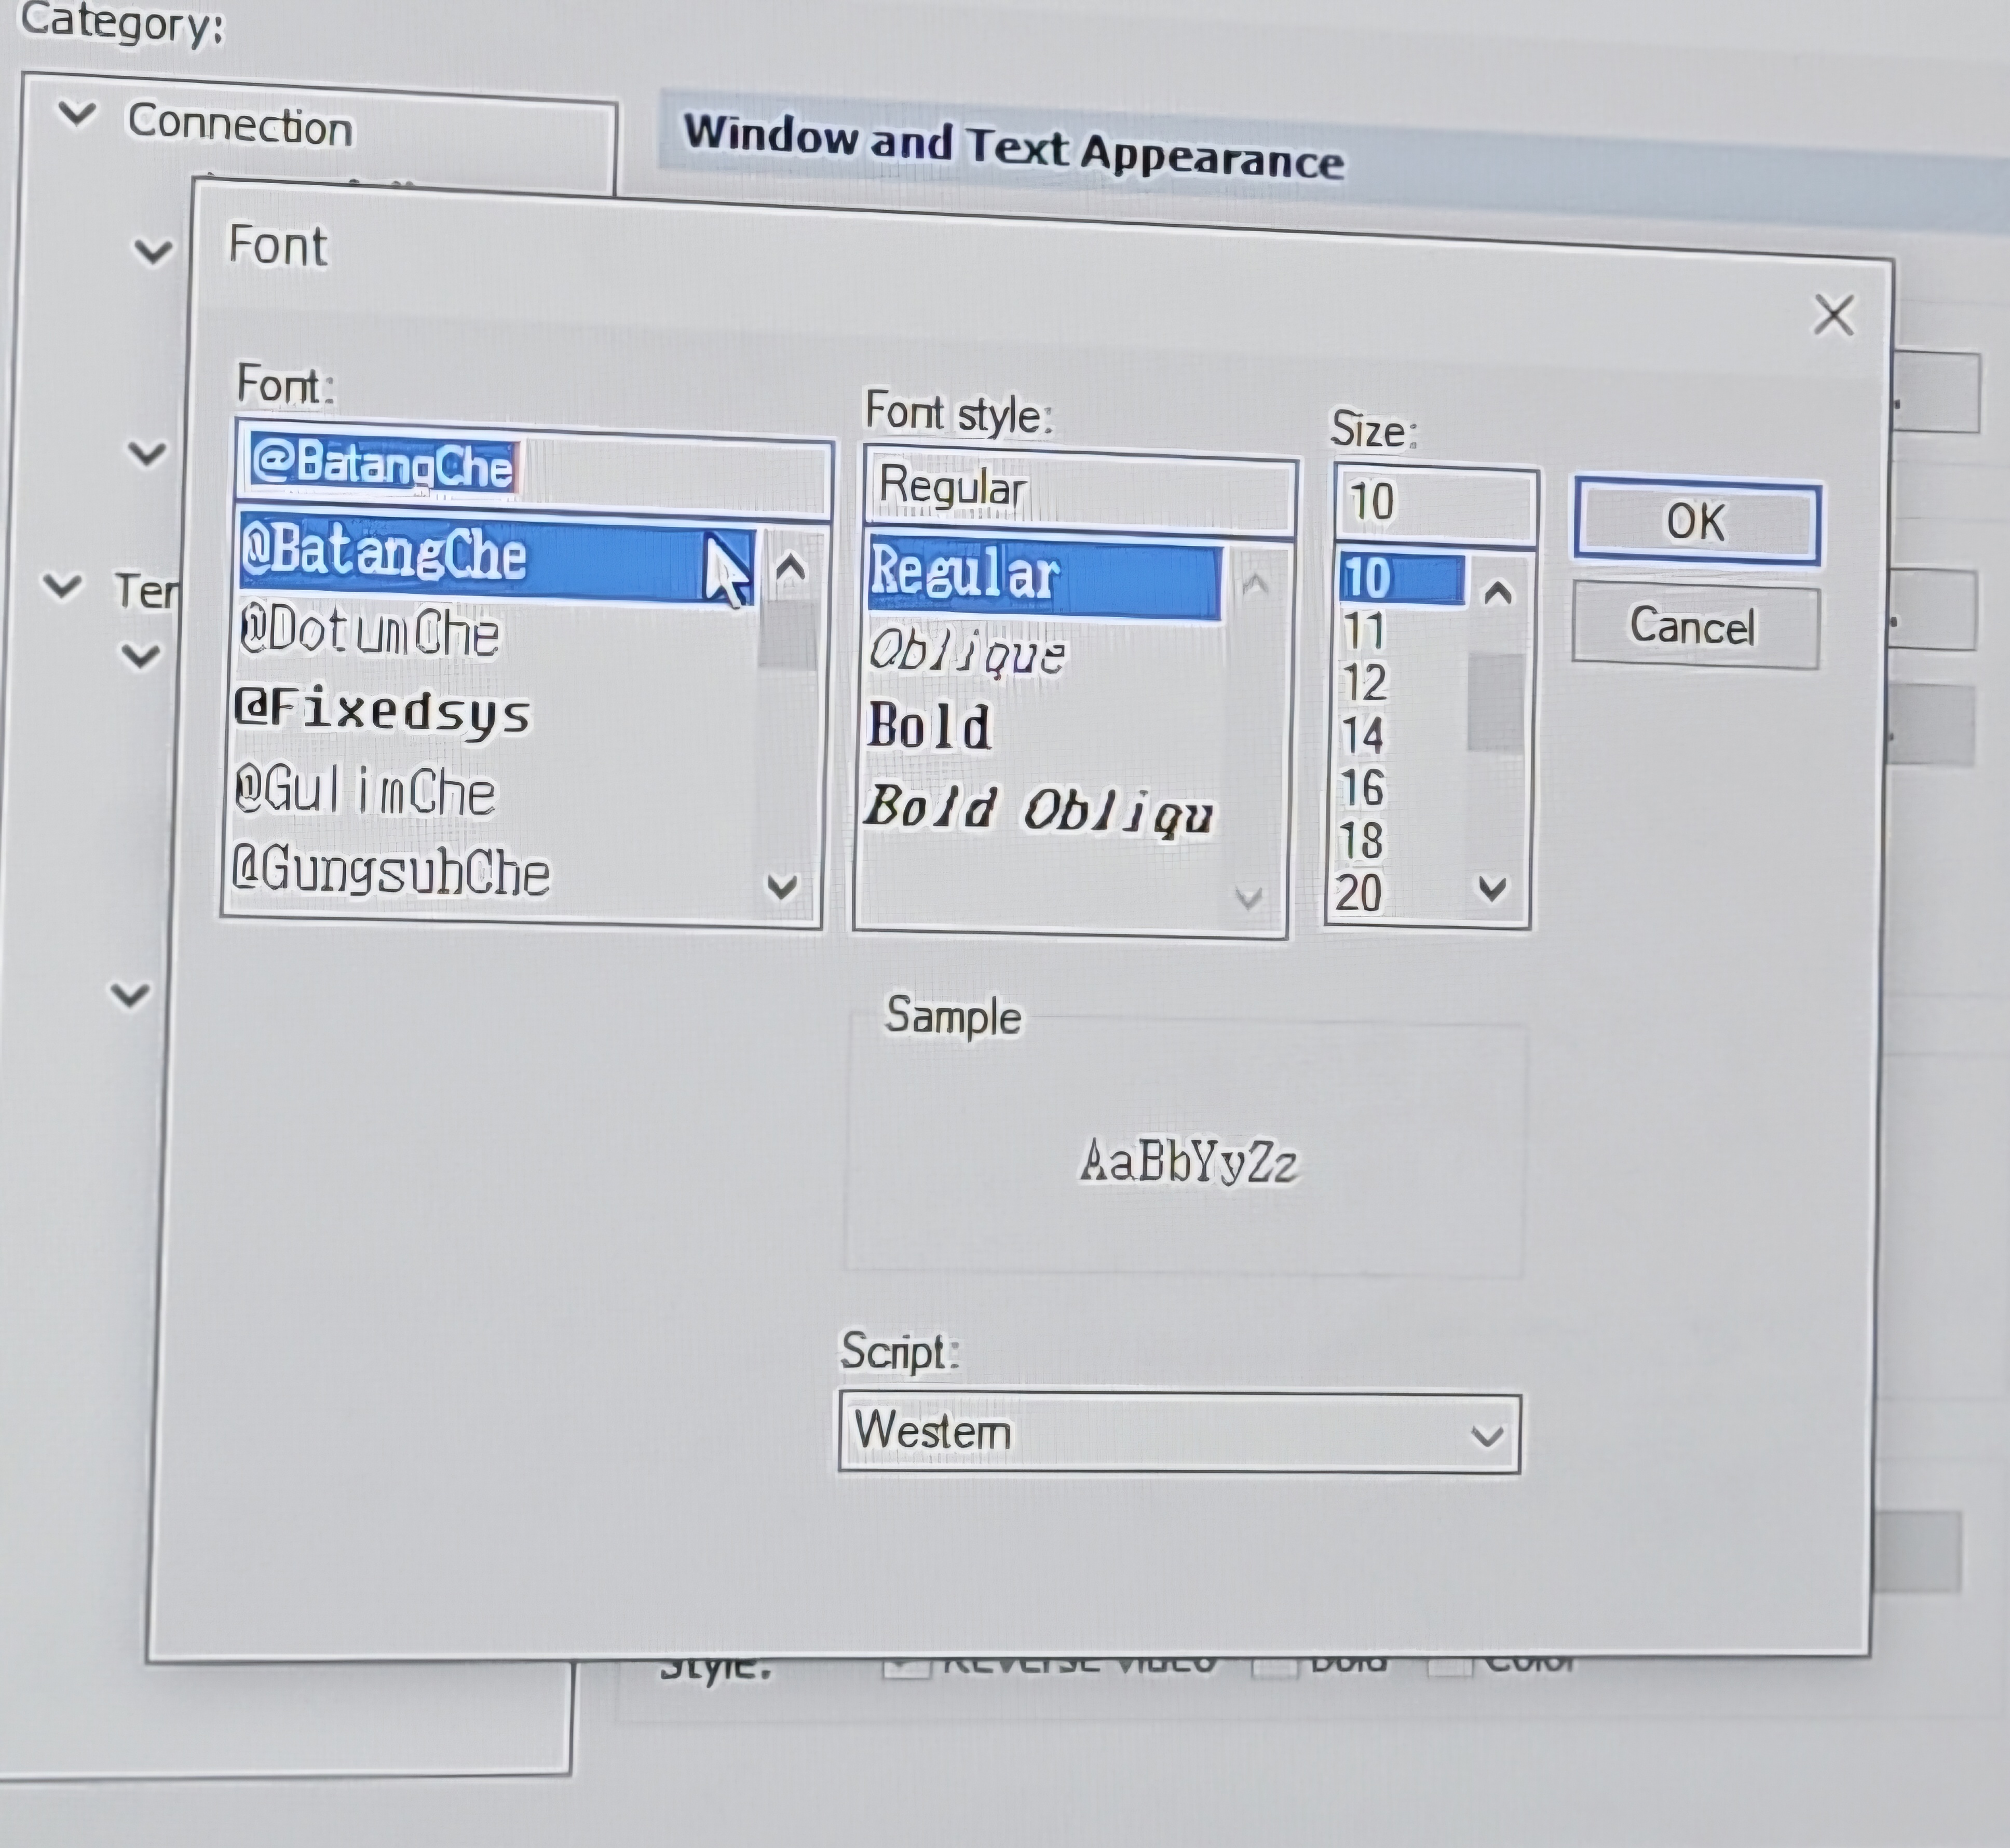Collapse the Connection category chevron
Image resolution: width=2010 pixels, height=1848 pixels.
[x=77, y=114]
